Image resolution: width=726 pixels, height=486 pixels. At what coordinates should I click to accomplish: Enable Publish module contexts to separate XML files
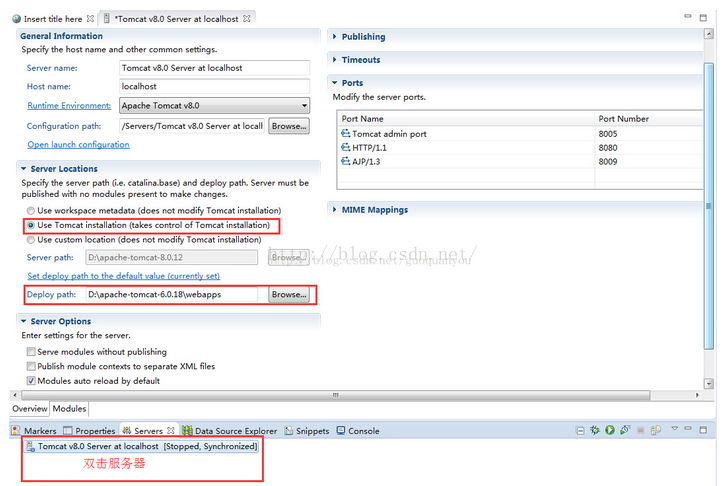[31, 366]
